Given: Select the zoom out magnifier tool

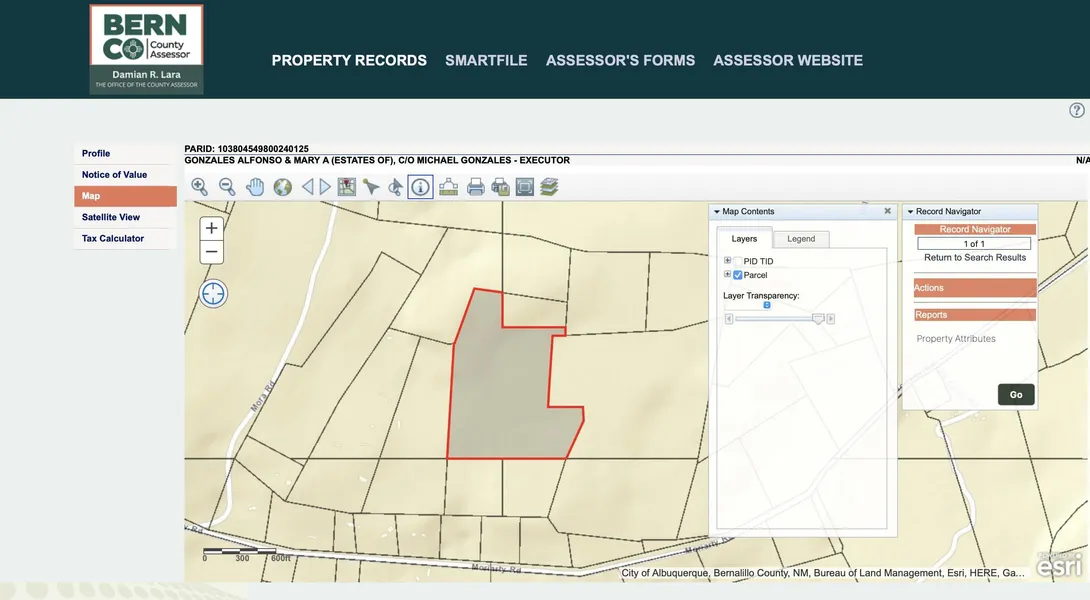Looking at the screenshot, I should pyautogui.click(x=227, y=187).
